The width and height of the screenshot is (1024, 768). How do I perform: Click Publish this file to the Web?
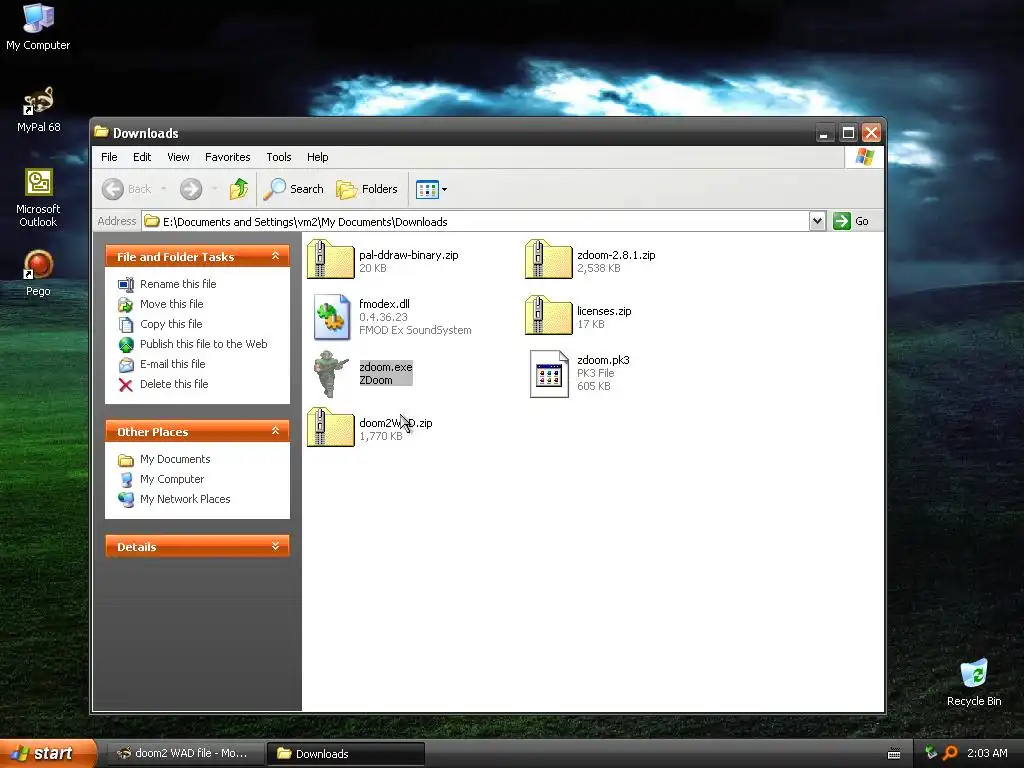[x=203, y=344]
